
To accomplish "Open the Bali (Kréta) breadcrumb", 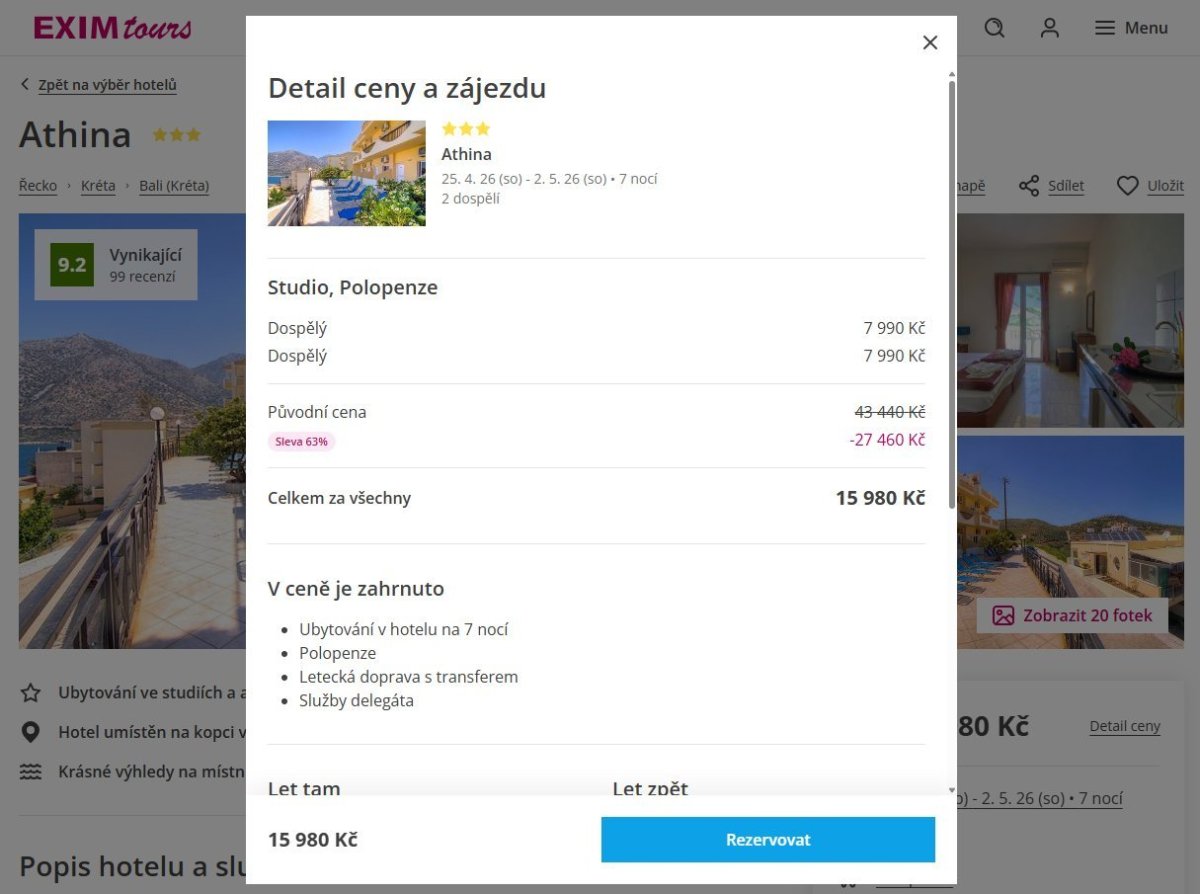I will 174,186.
